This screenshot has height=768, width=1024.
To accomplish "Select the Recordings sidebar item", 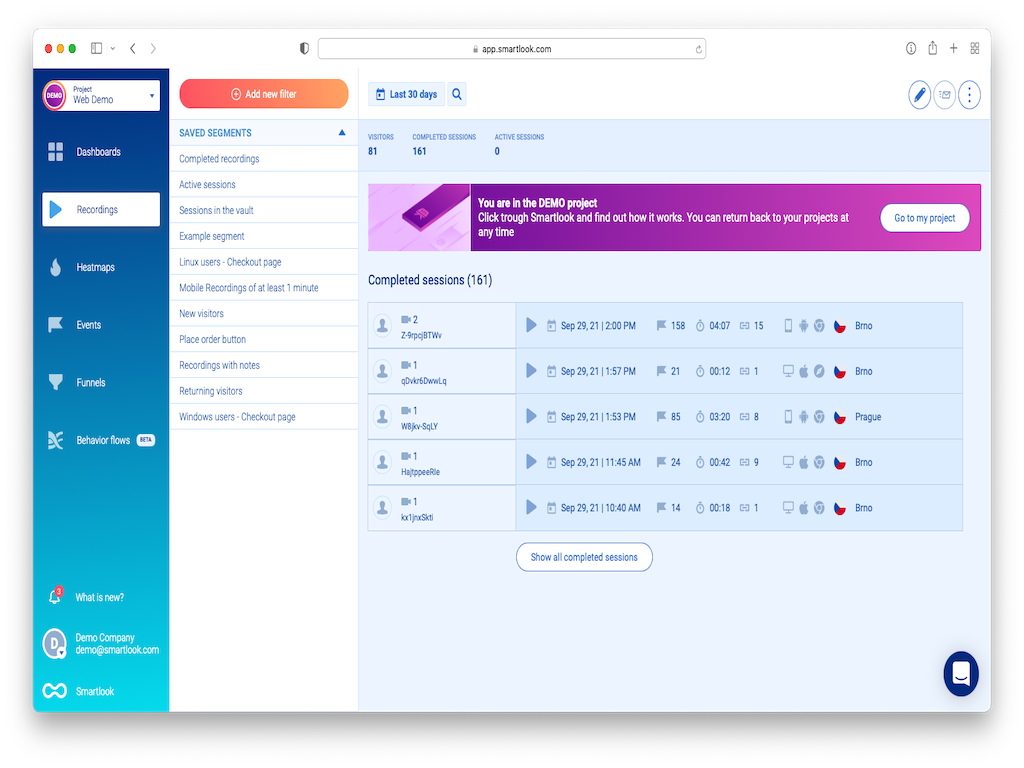I will pos(101,210).
